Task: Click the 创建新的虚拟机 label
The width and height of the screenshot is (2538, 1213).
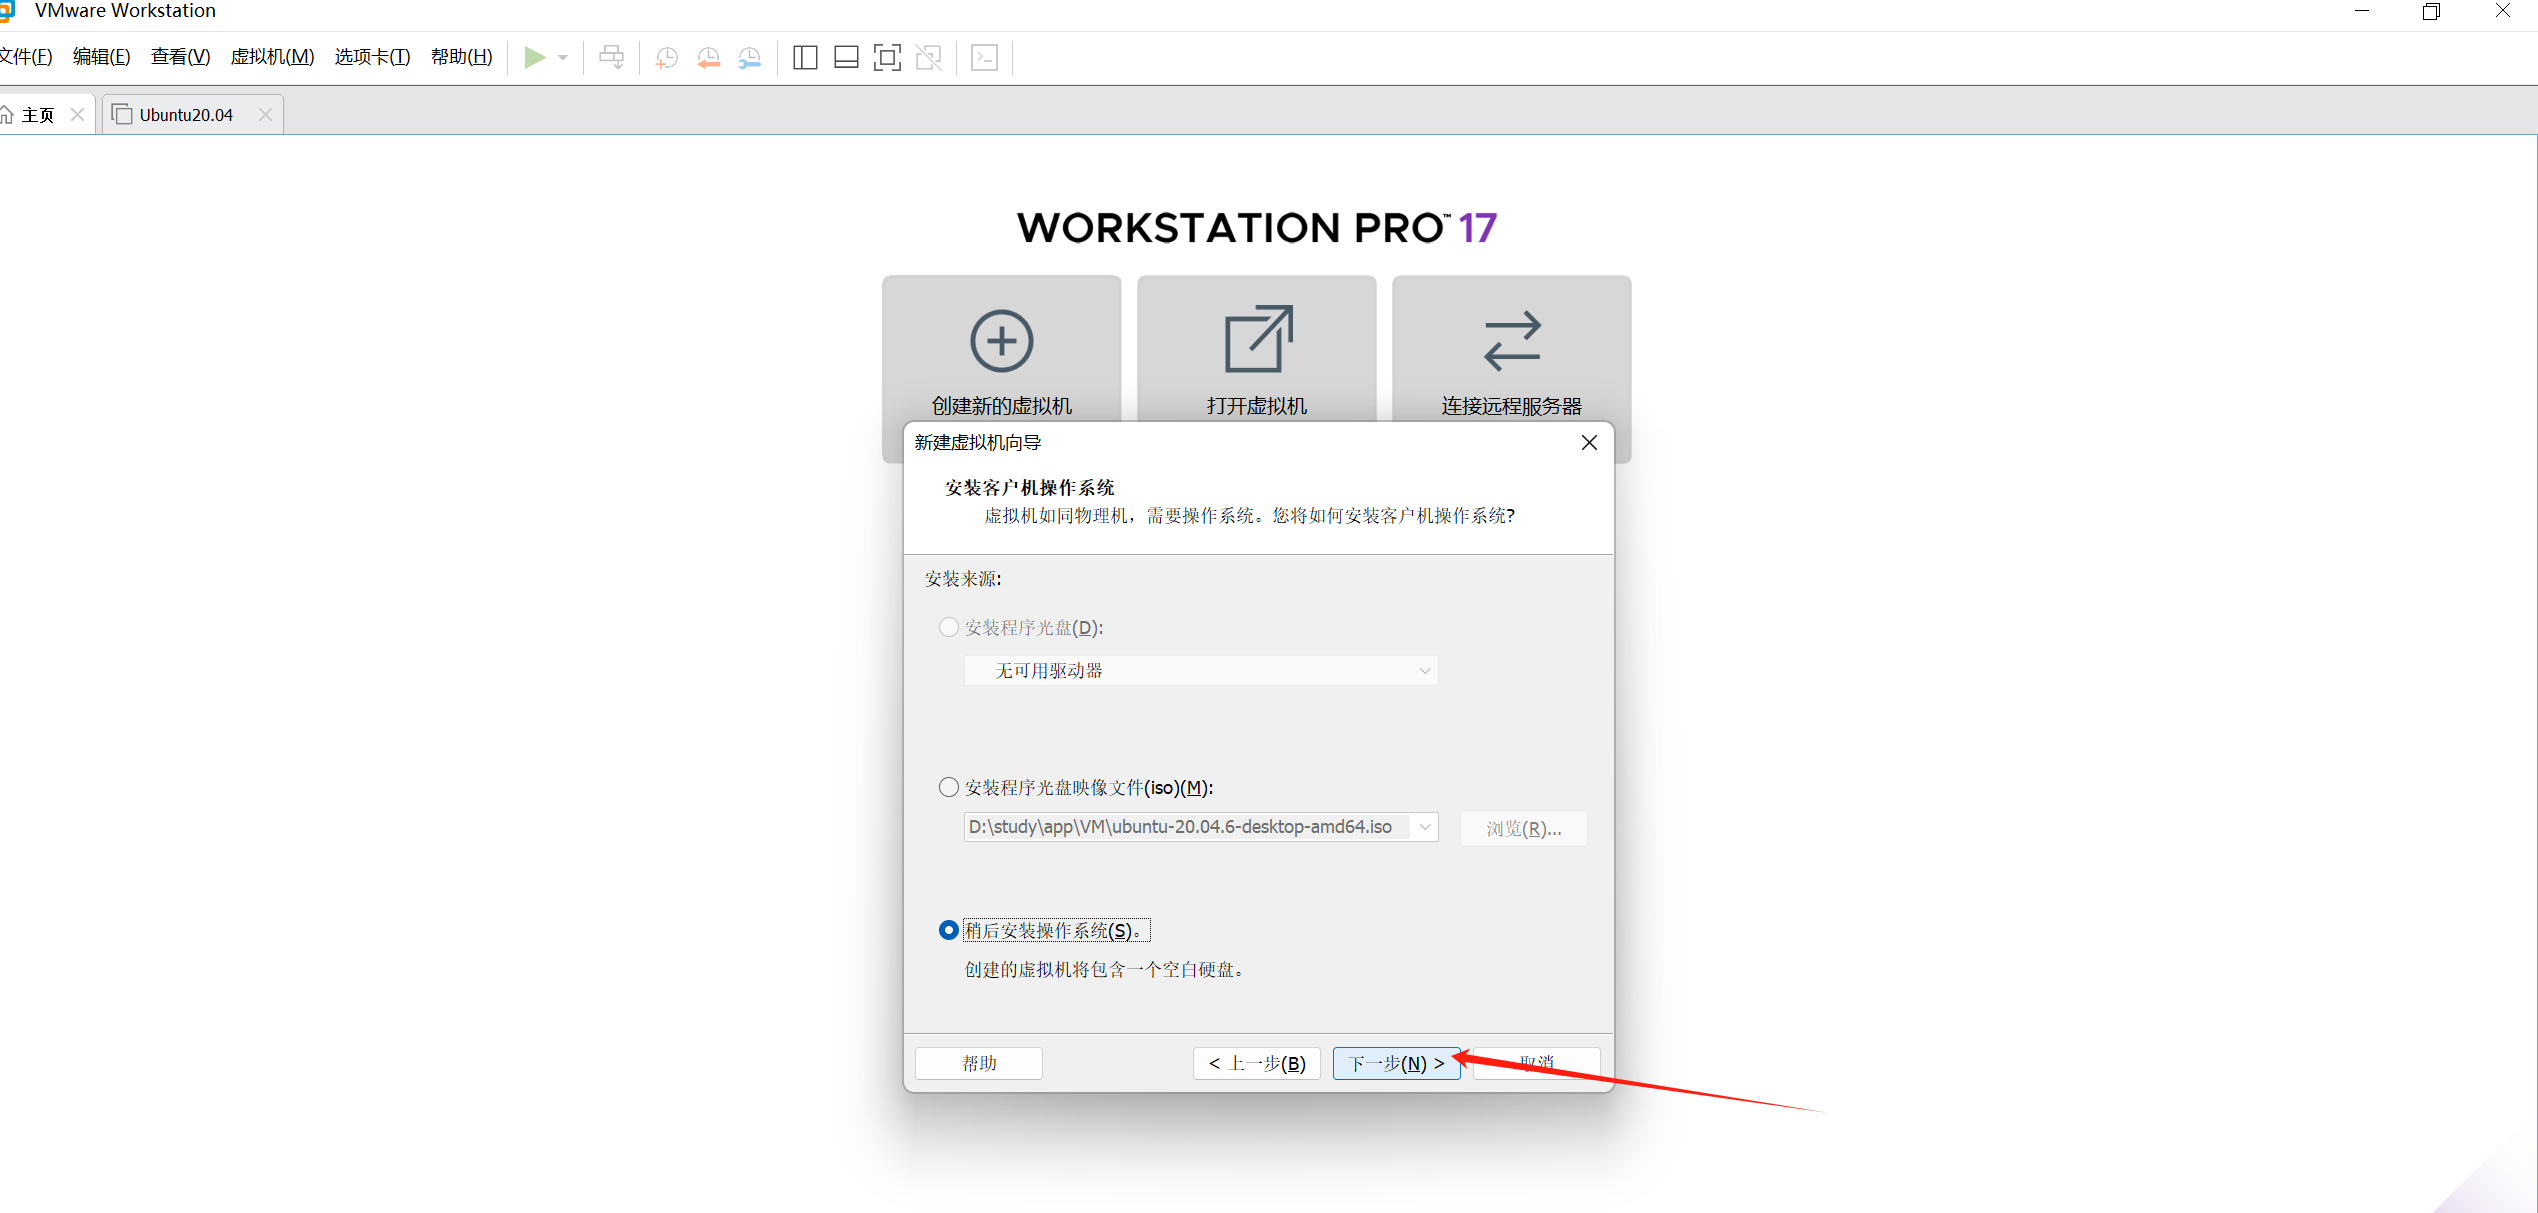Action: [1001, 406]
